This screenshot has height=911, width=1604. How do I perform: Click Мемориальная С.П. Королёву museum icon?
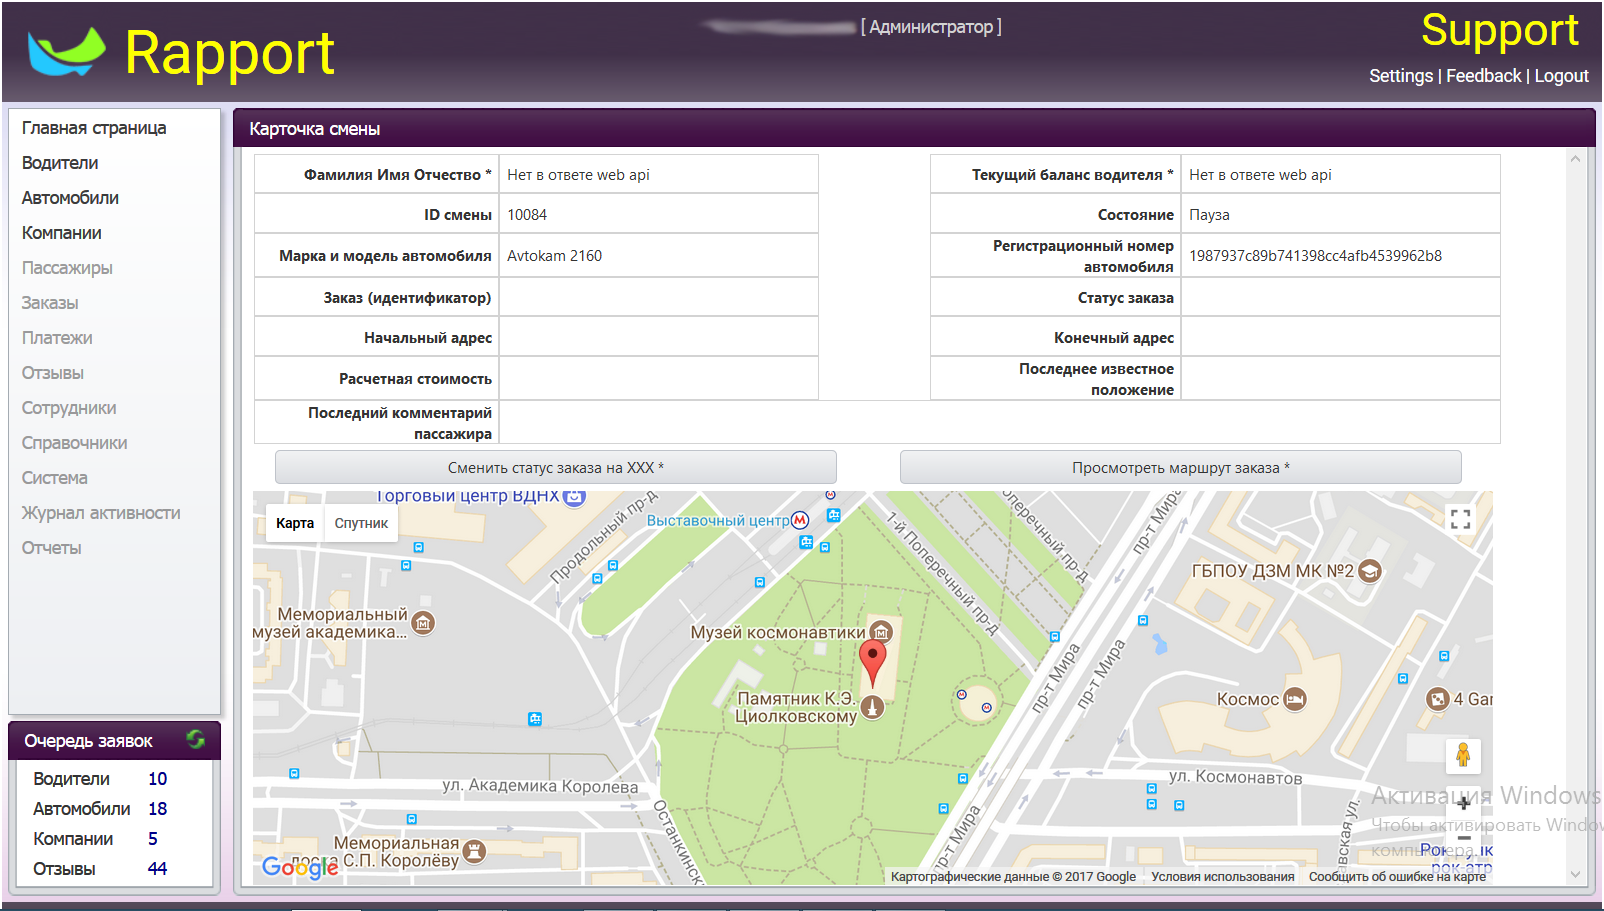[474, 852]
